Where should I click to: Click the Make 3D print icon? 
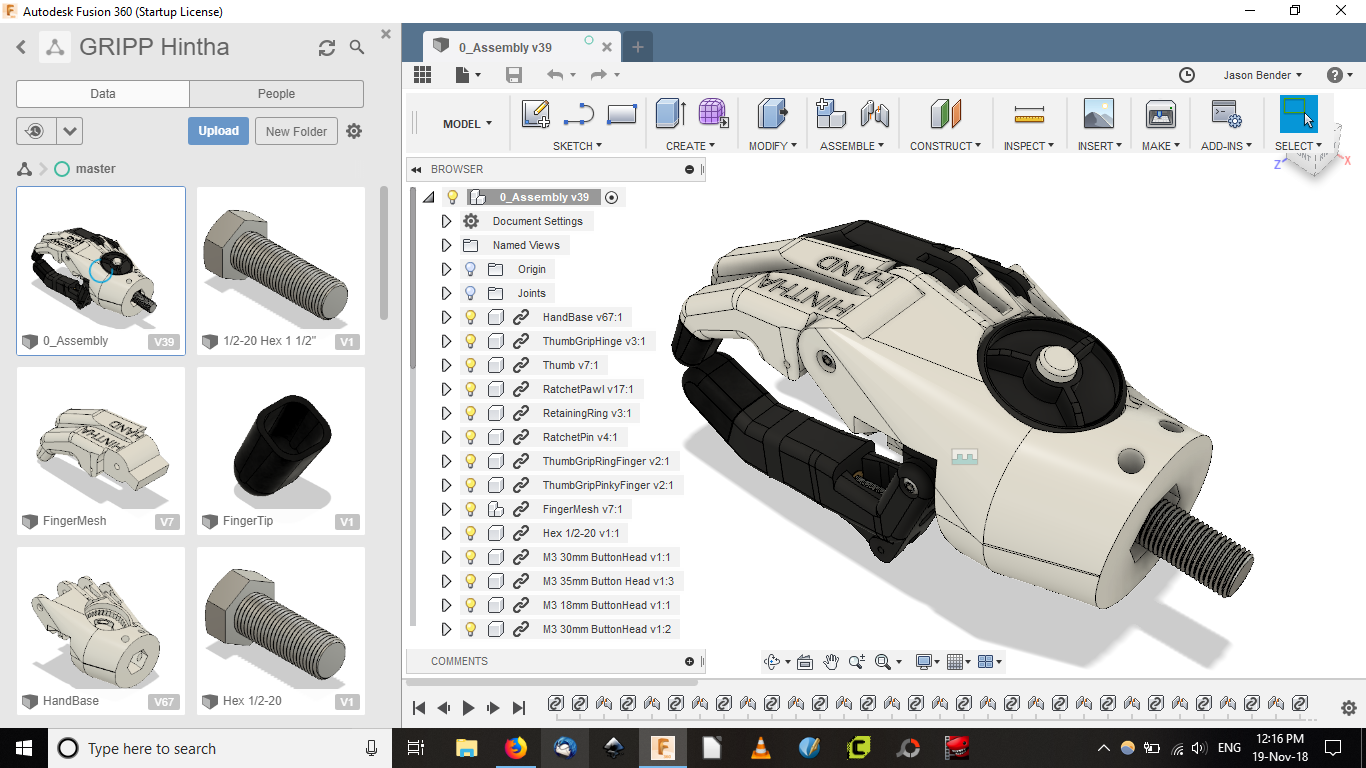pos(1160,114)
